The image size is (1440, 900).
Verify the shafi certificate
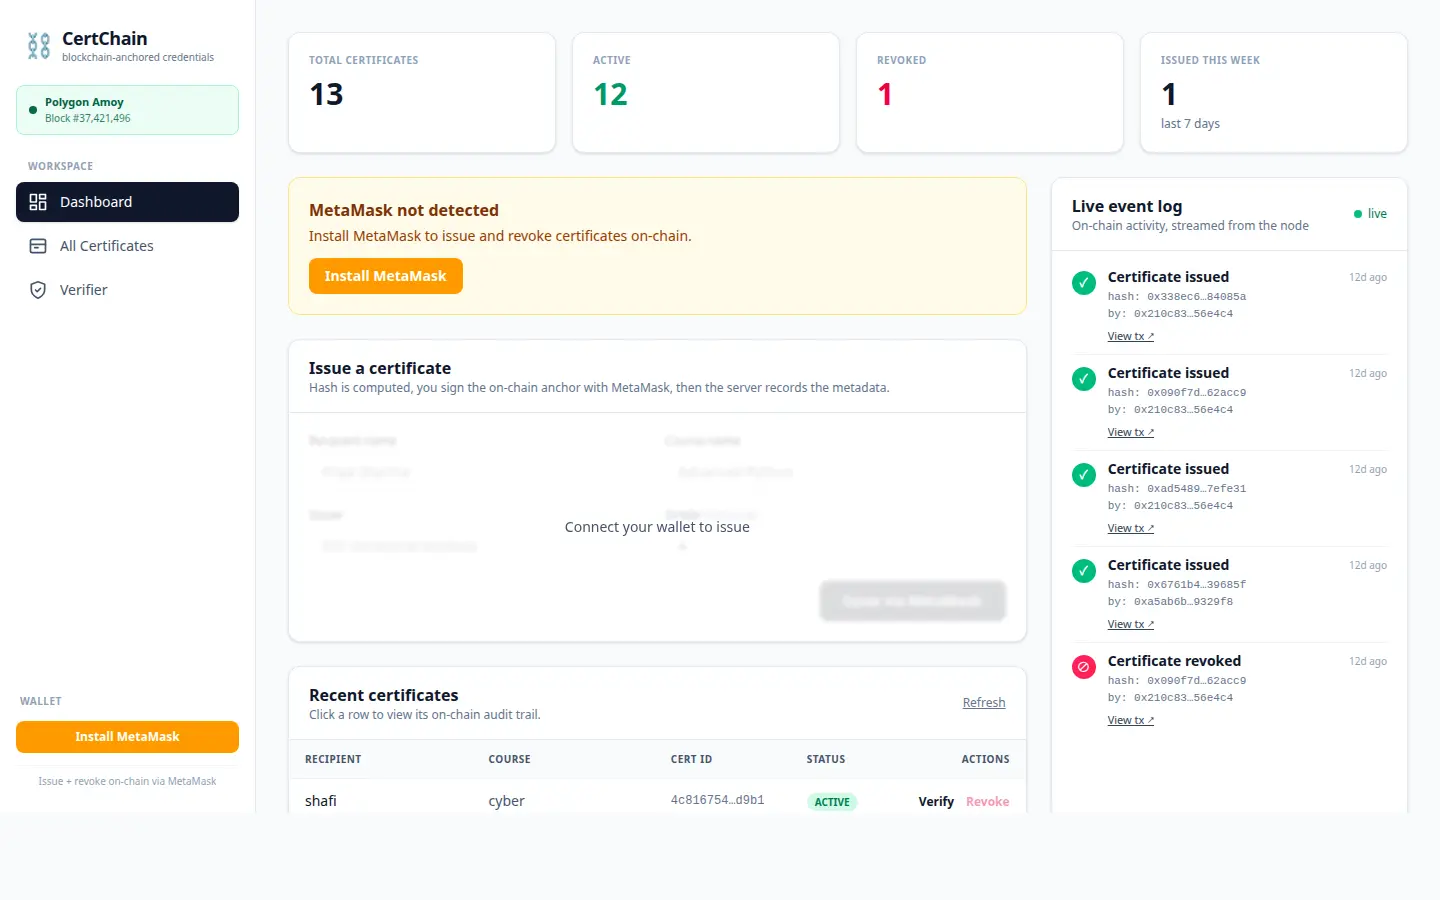936,802
